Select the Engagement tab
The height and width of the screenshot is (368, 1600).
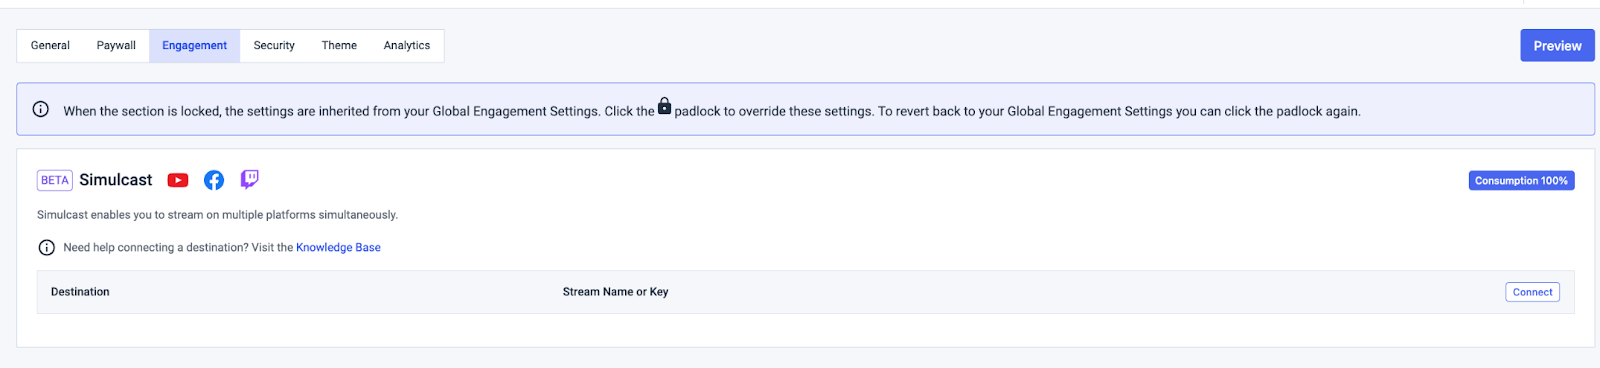[x=195, y=46]
